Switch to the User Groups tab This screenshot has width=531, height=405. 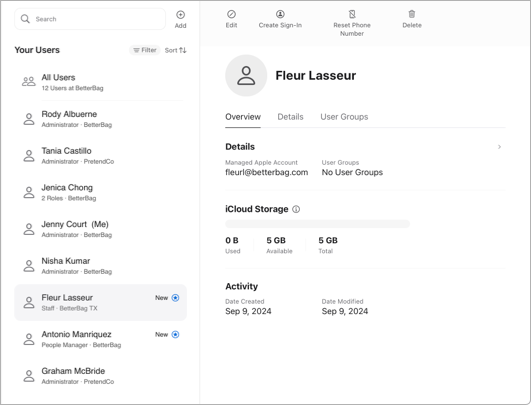[x=344, y=117]
